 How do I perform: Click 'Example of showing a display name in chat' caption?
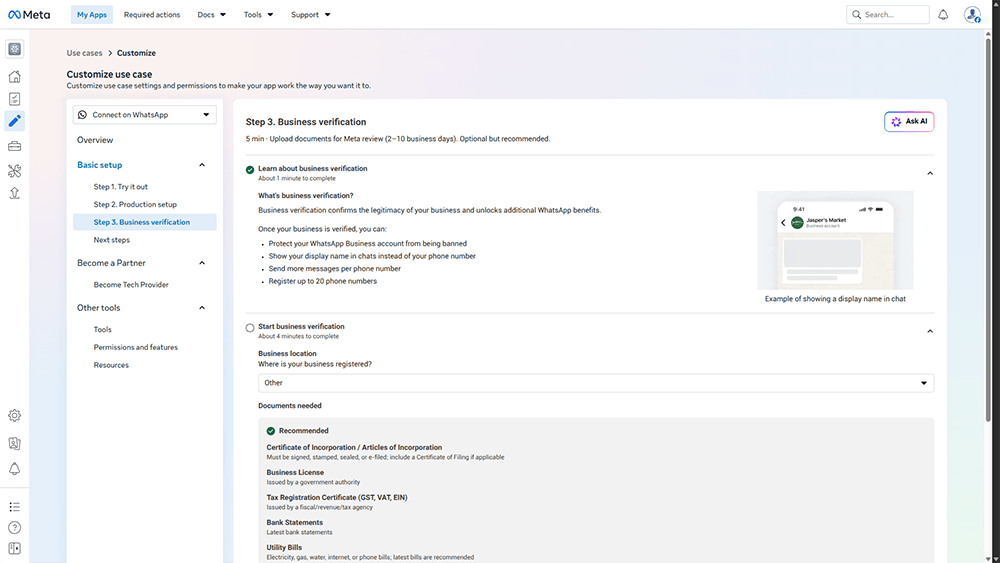coord(835,299)
